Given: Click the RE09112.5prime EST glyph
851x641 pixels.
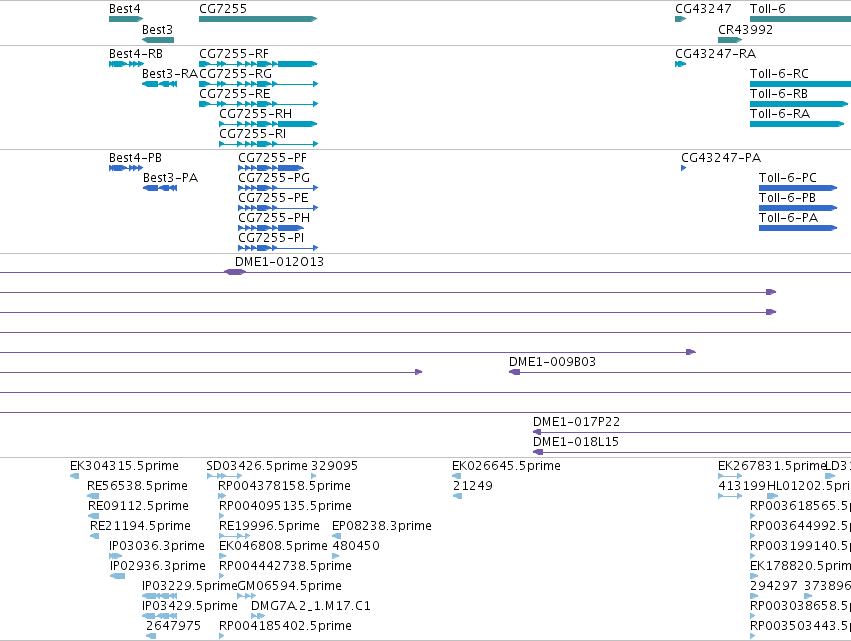Looking at the screenshot, I should (93, 516).
